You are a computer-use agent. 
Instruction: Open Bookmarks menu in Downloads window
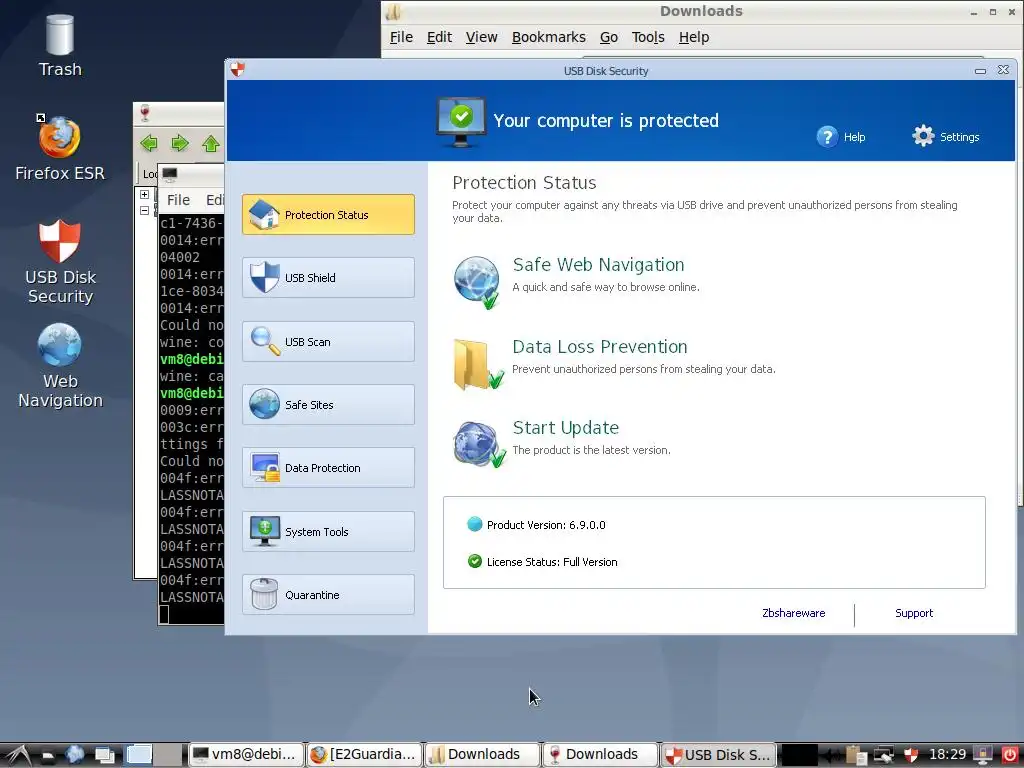point(549,37)
